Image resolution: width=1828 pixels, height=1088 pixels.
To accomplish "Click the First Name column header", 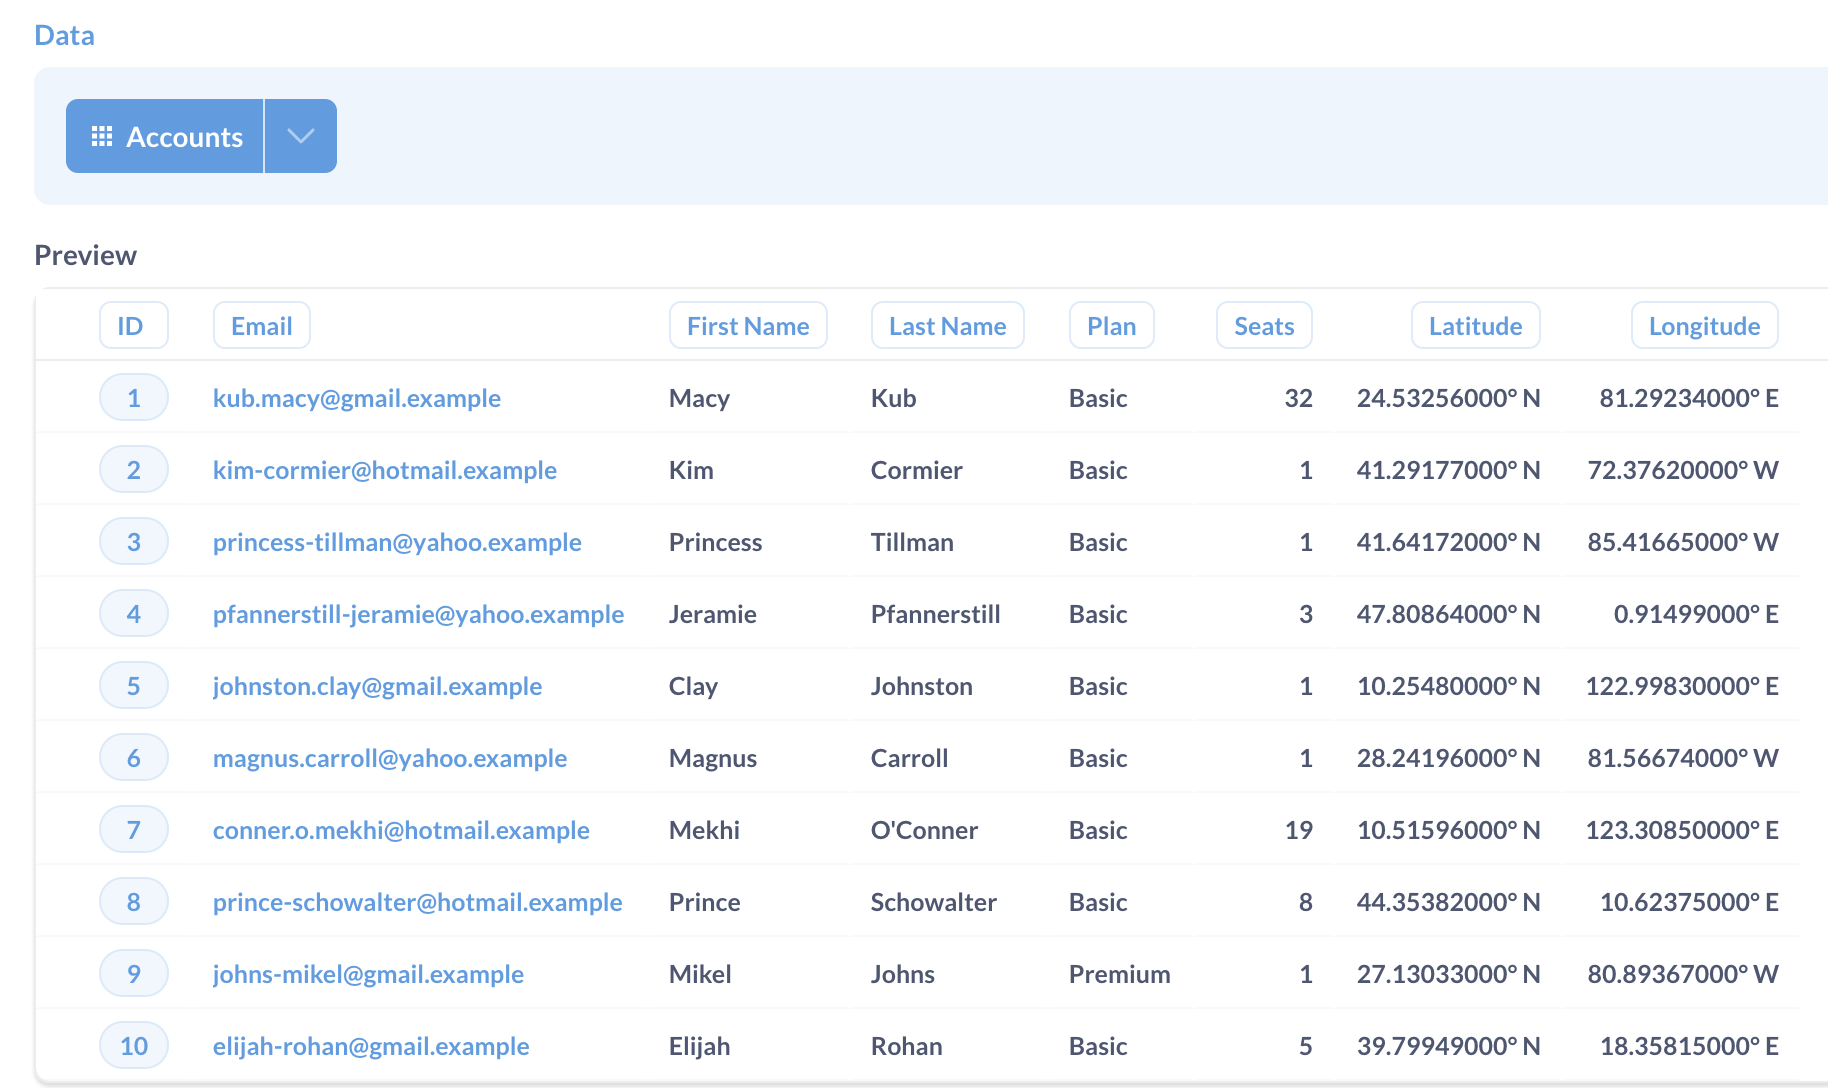I will pos(747,326).
